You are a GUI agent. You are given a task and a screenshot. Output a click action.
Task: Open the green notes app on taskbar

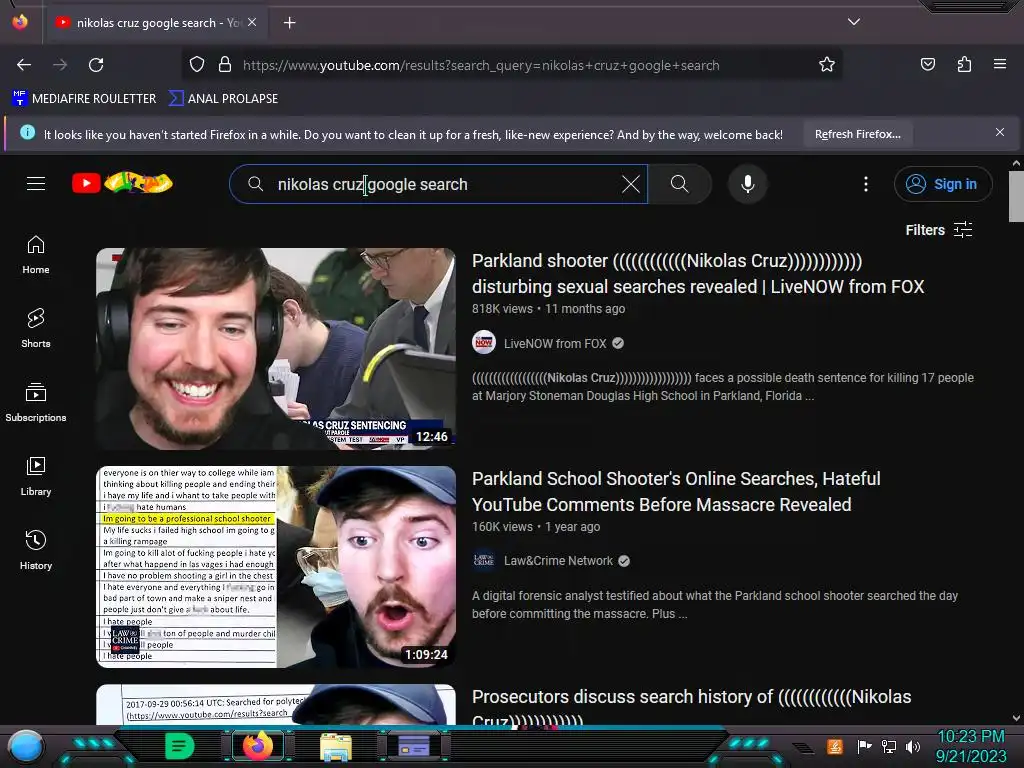(179, 746)
